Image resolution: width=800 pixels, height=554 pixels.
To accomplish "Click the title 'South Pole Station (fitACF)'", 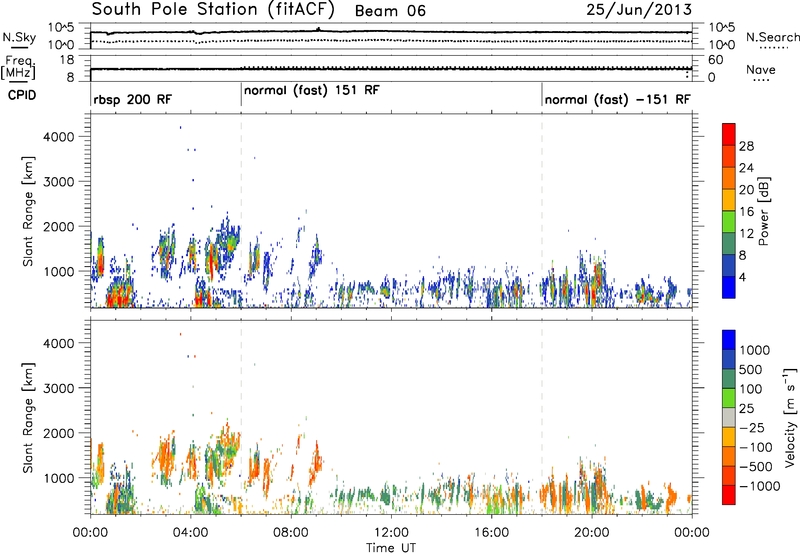I will click(213, 10).
